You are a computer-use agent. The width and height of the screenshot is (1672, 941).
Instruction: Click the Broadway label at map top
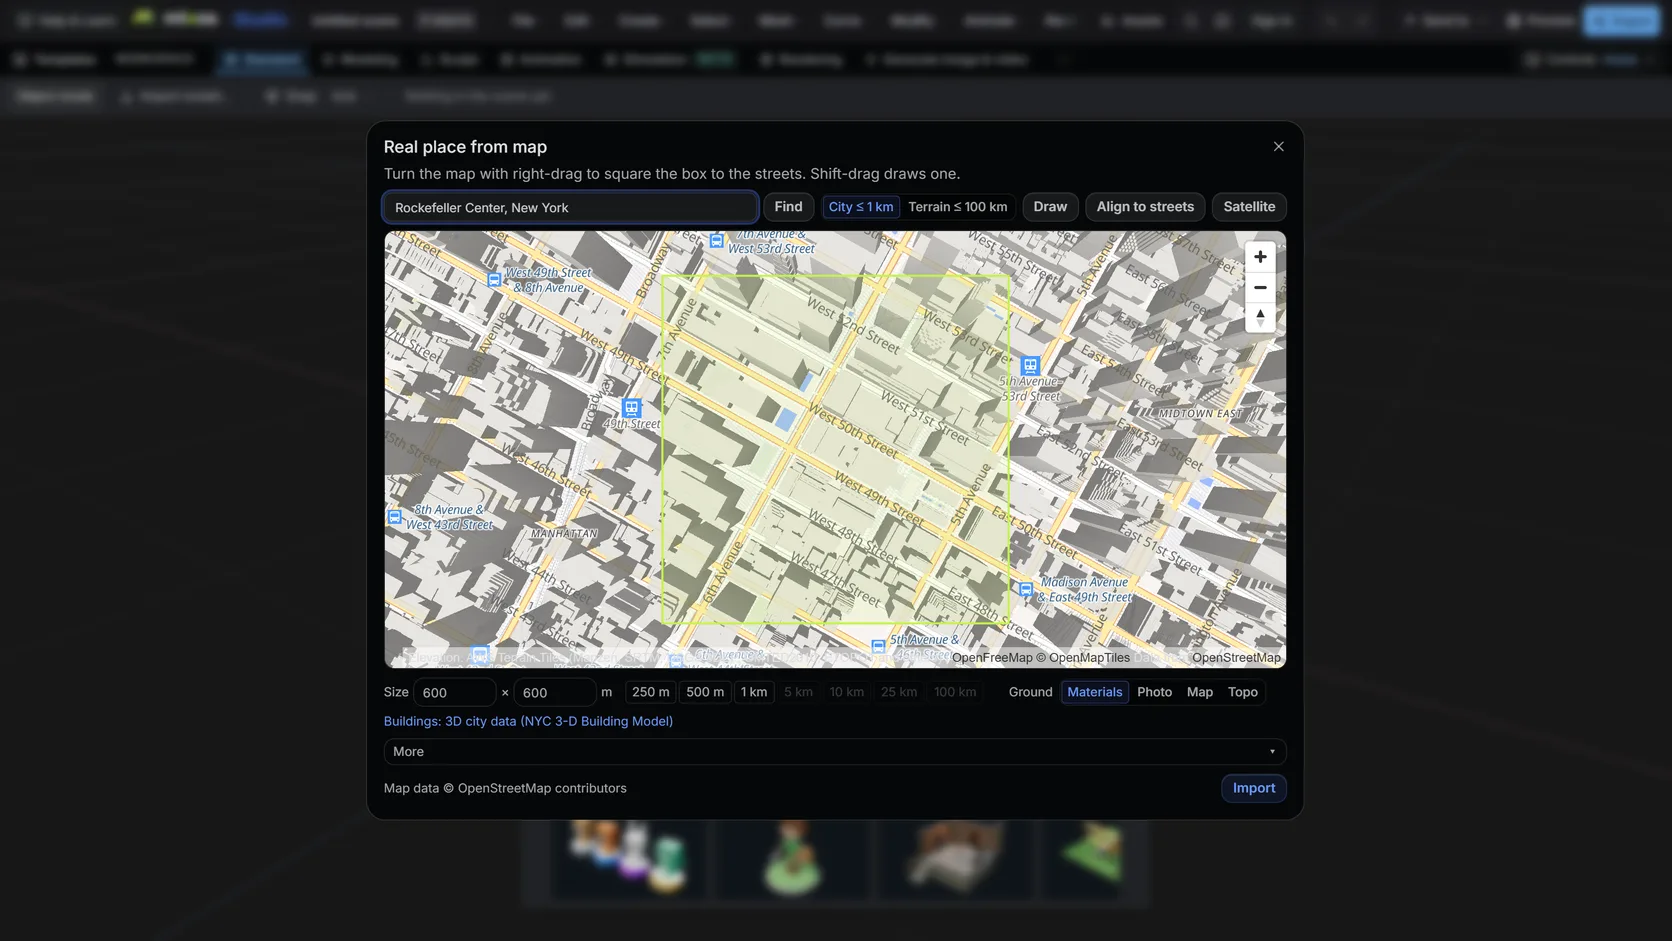click(653, 268)
